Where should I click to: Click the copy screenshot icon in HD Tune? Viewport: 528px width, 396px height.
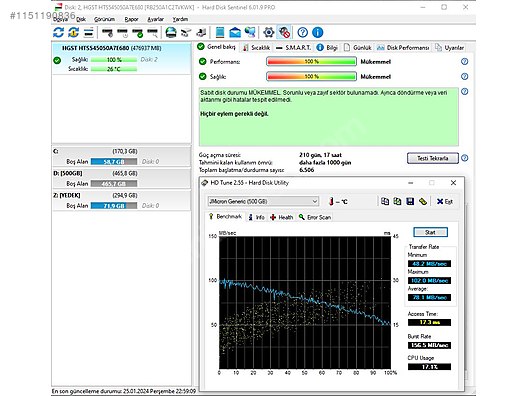pyautogui.click(x=397, y=201)
